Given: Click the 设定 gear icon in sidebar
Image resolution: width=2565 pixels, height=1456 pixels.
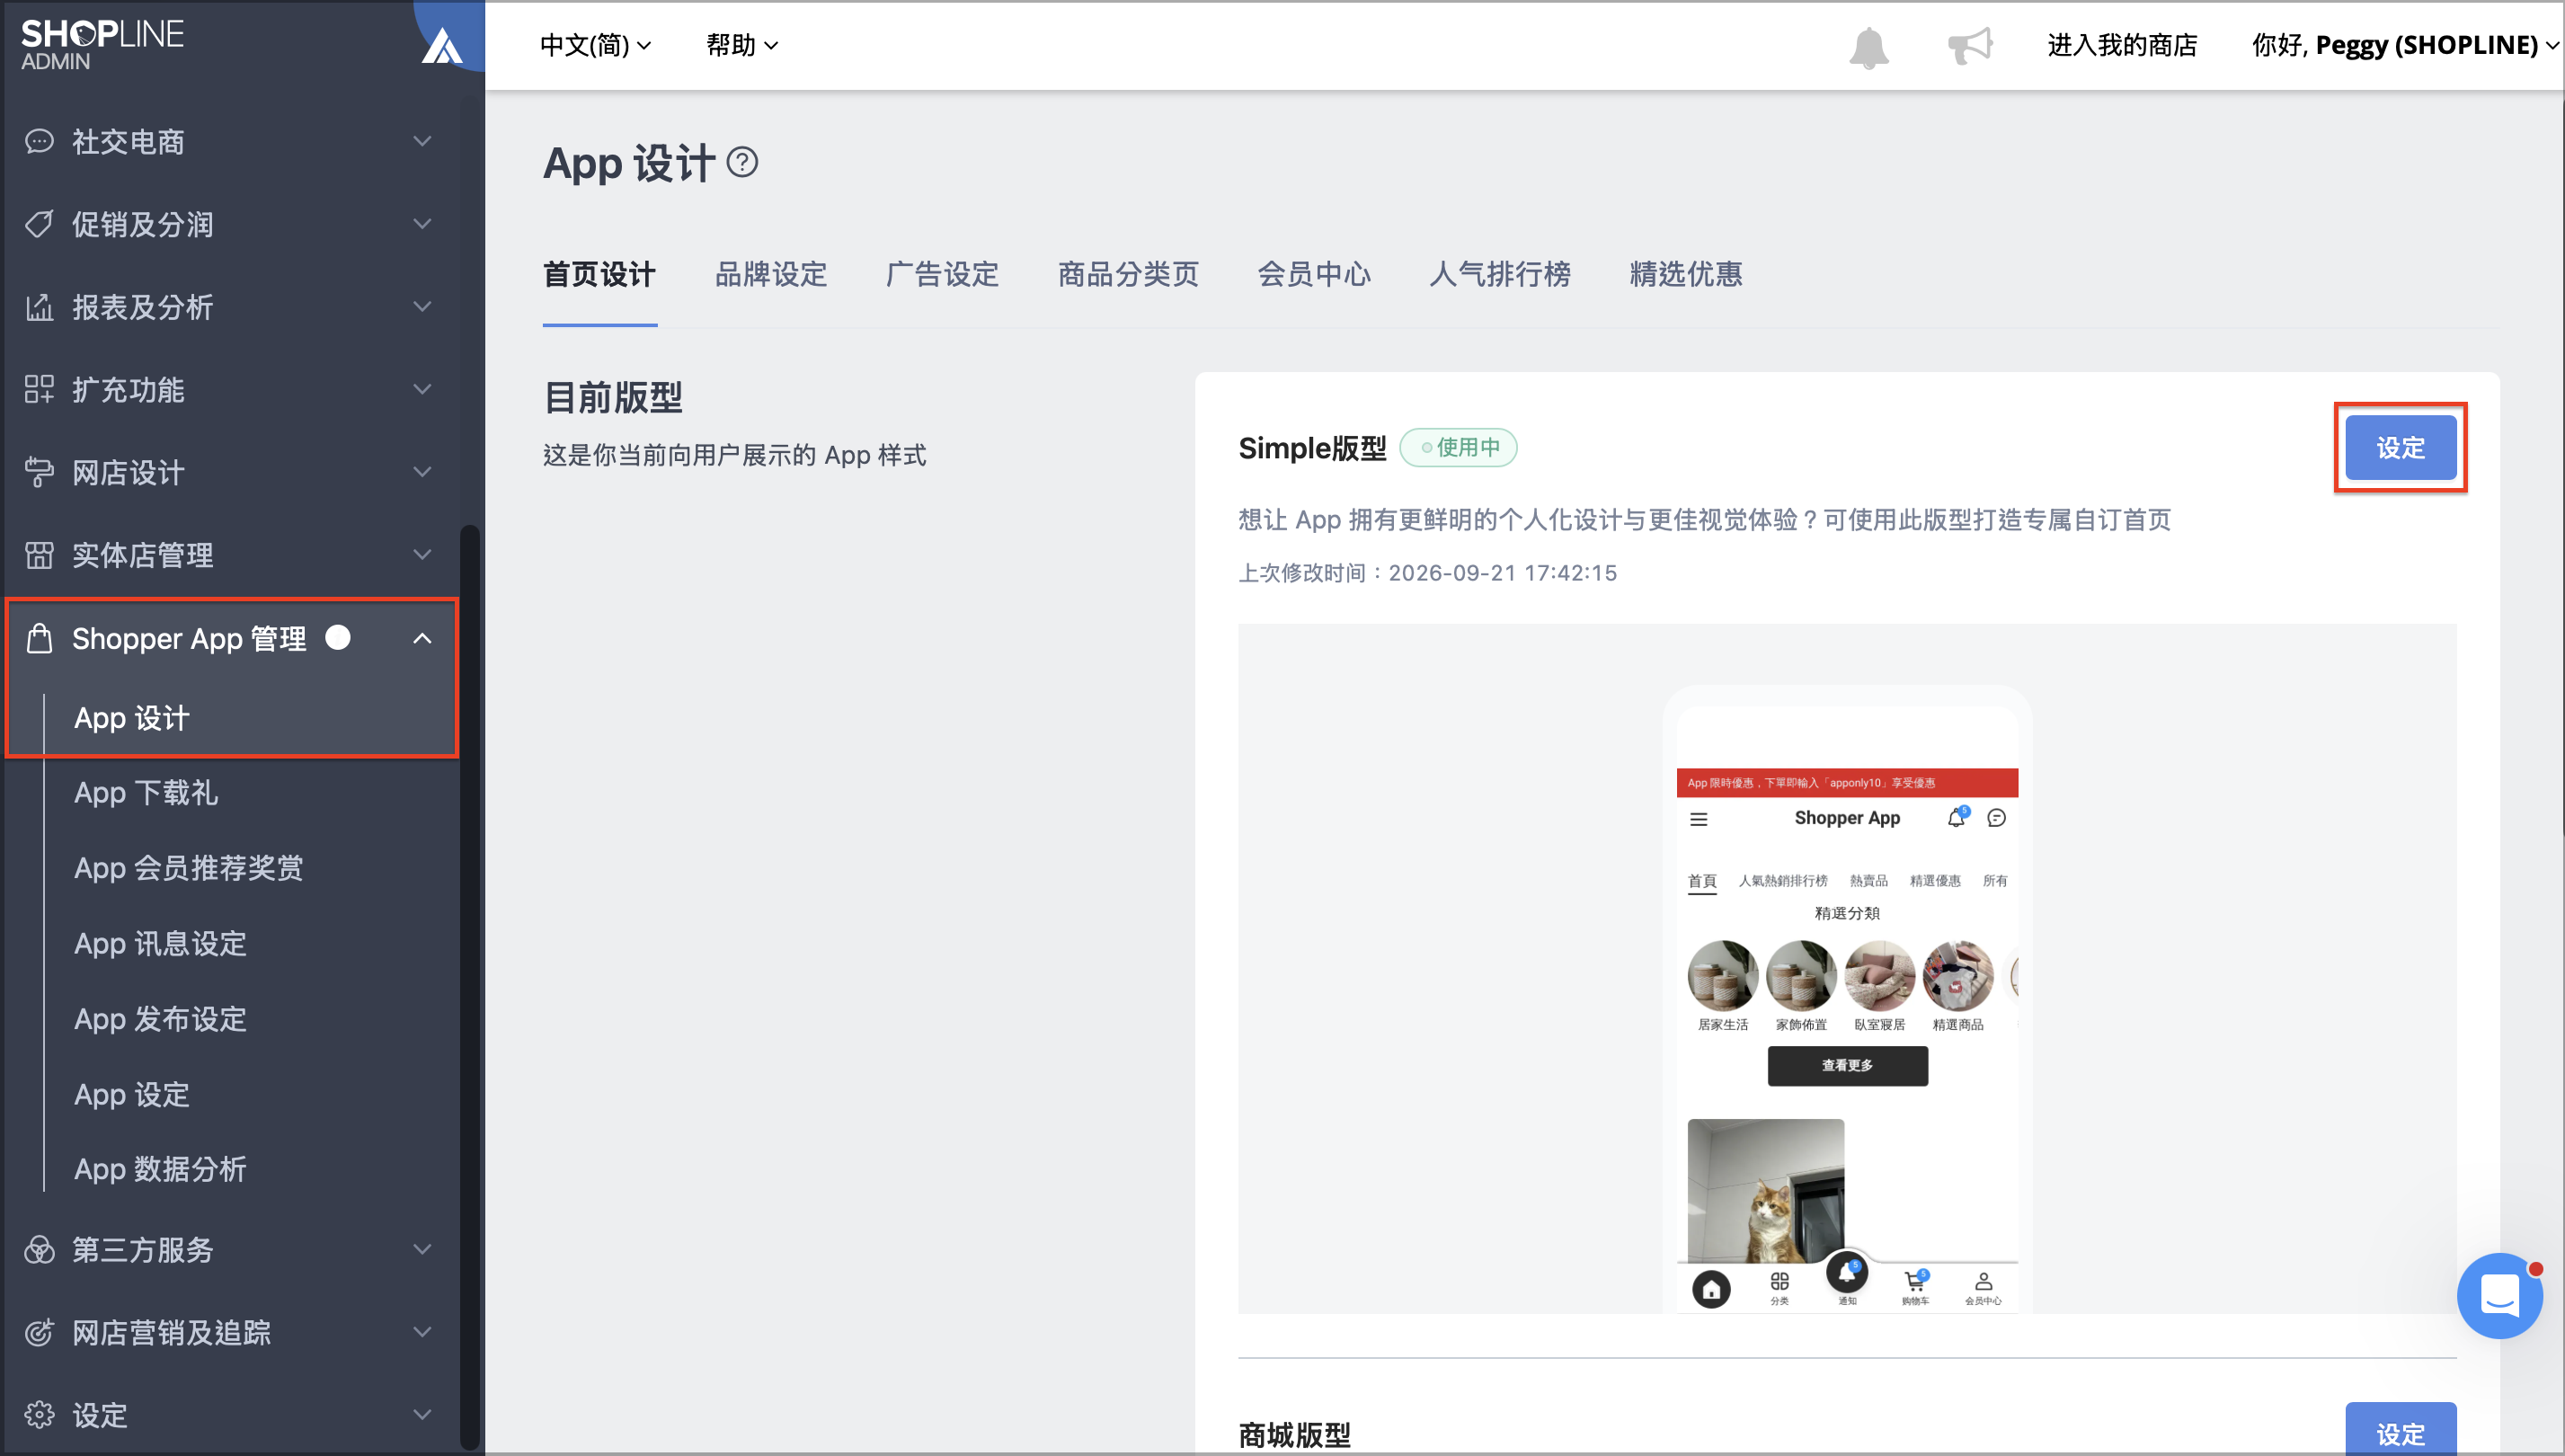Looking at the screenshot, I should click(39, 1415).
